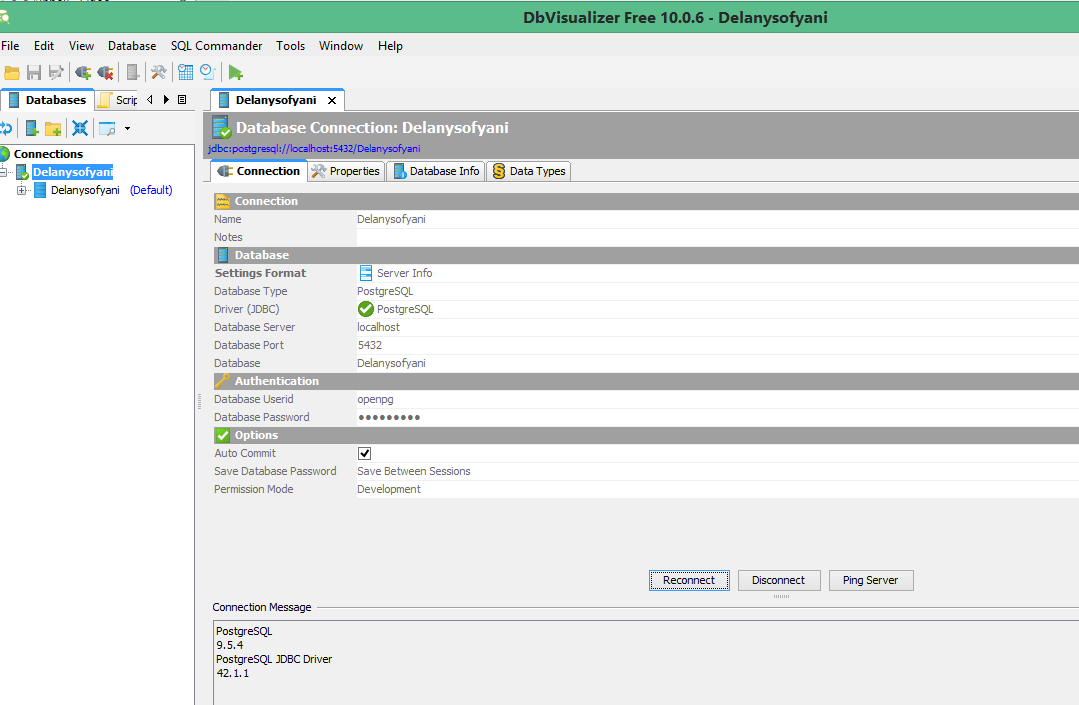The width and height of the screenshot is (1079, 705).
Task: Open the Help menu
Action: click(390, 46)
